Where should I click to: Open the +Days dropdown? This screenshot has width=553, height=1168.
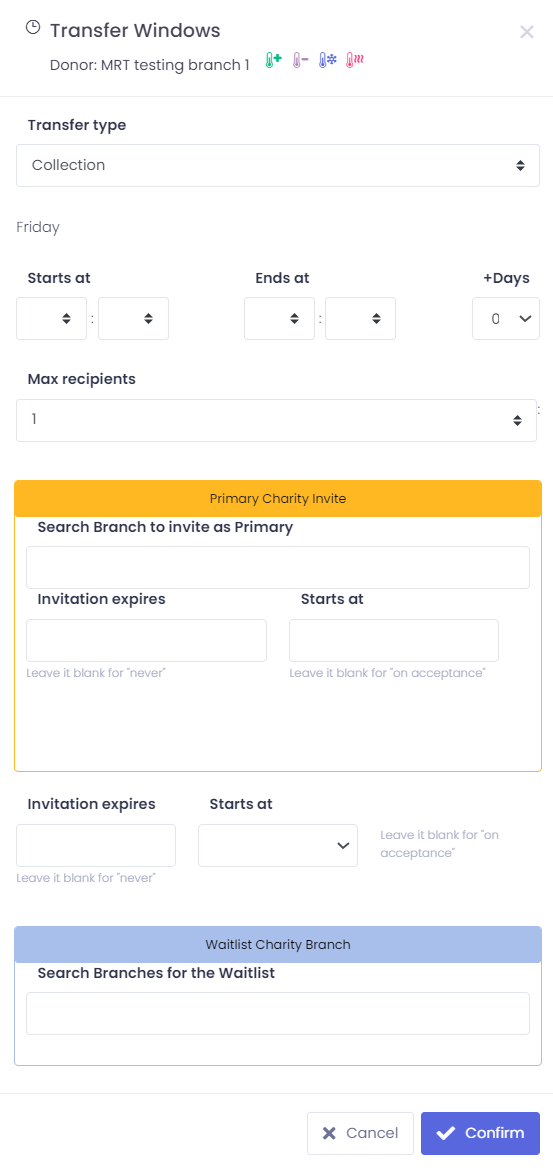tap(506, 319)
